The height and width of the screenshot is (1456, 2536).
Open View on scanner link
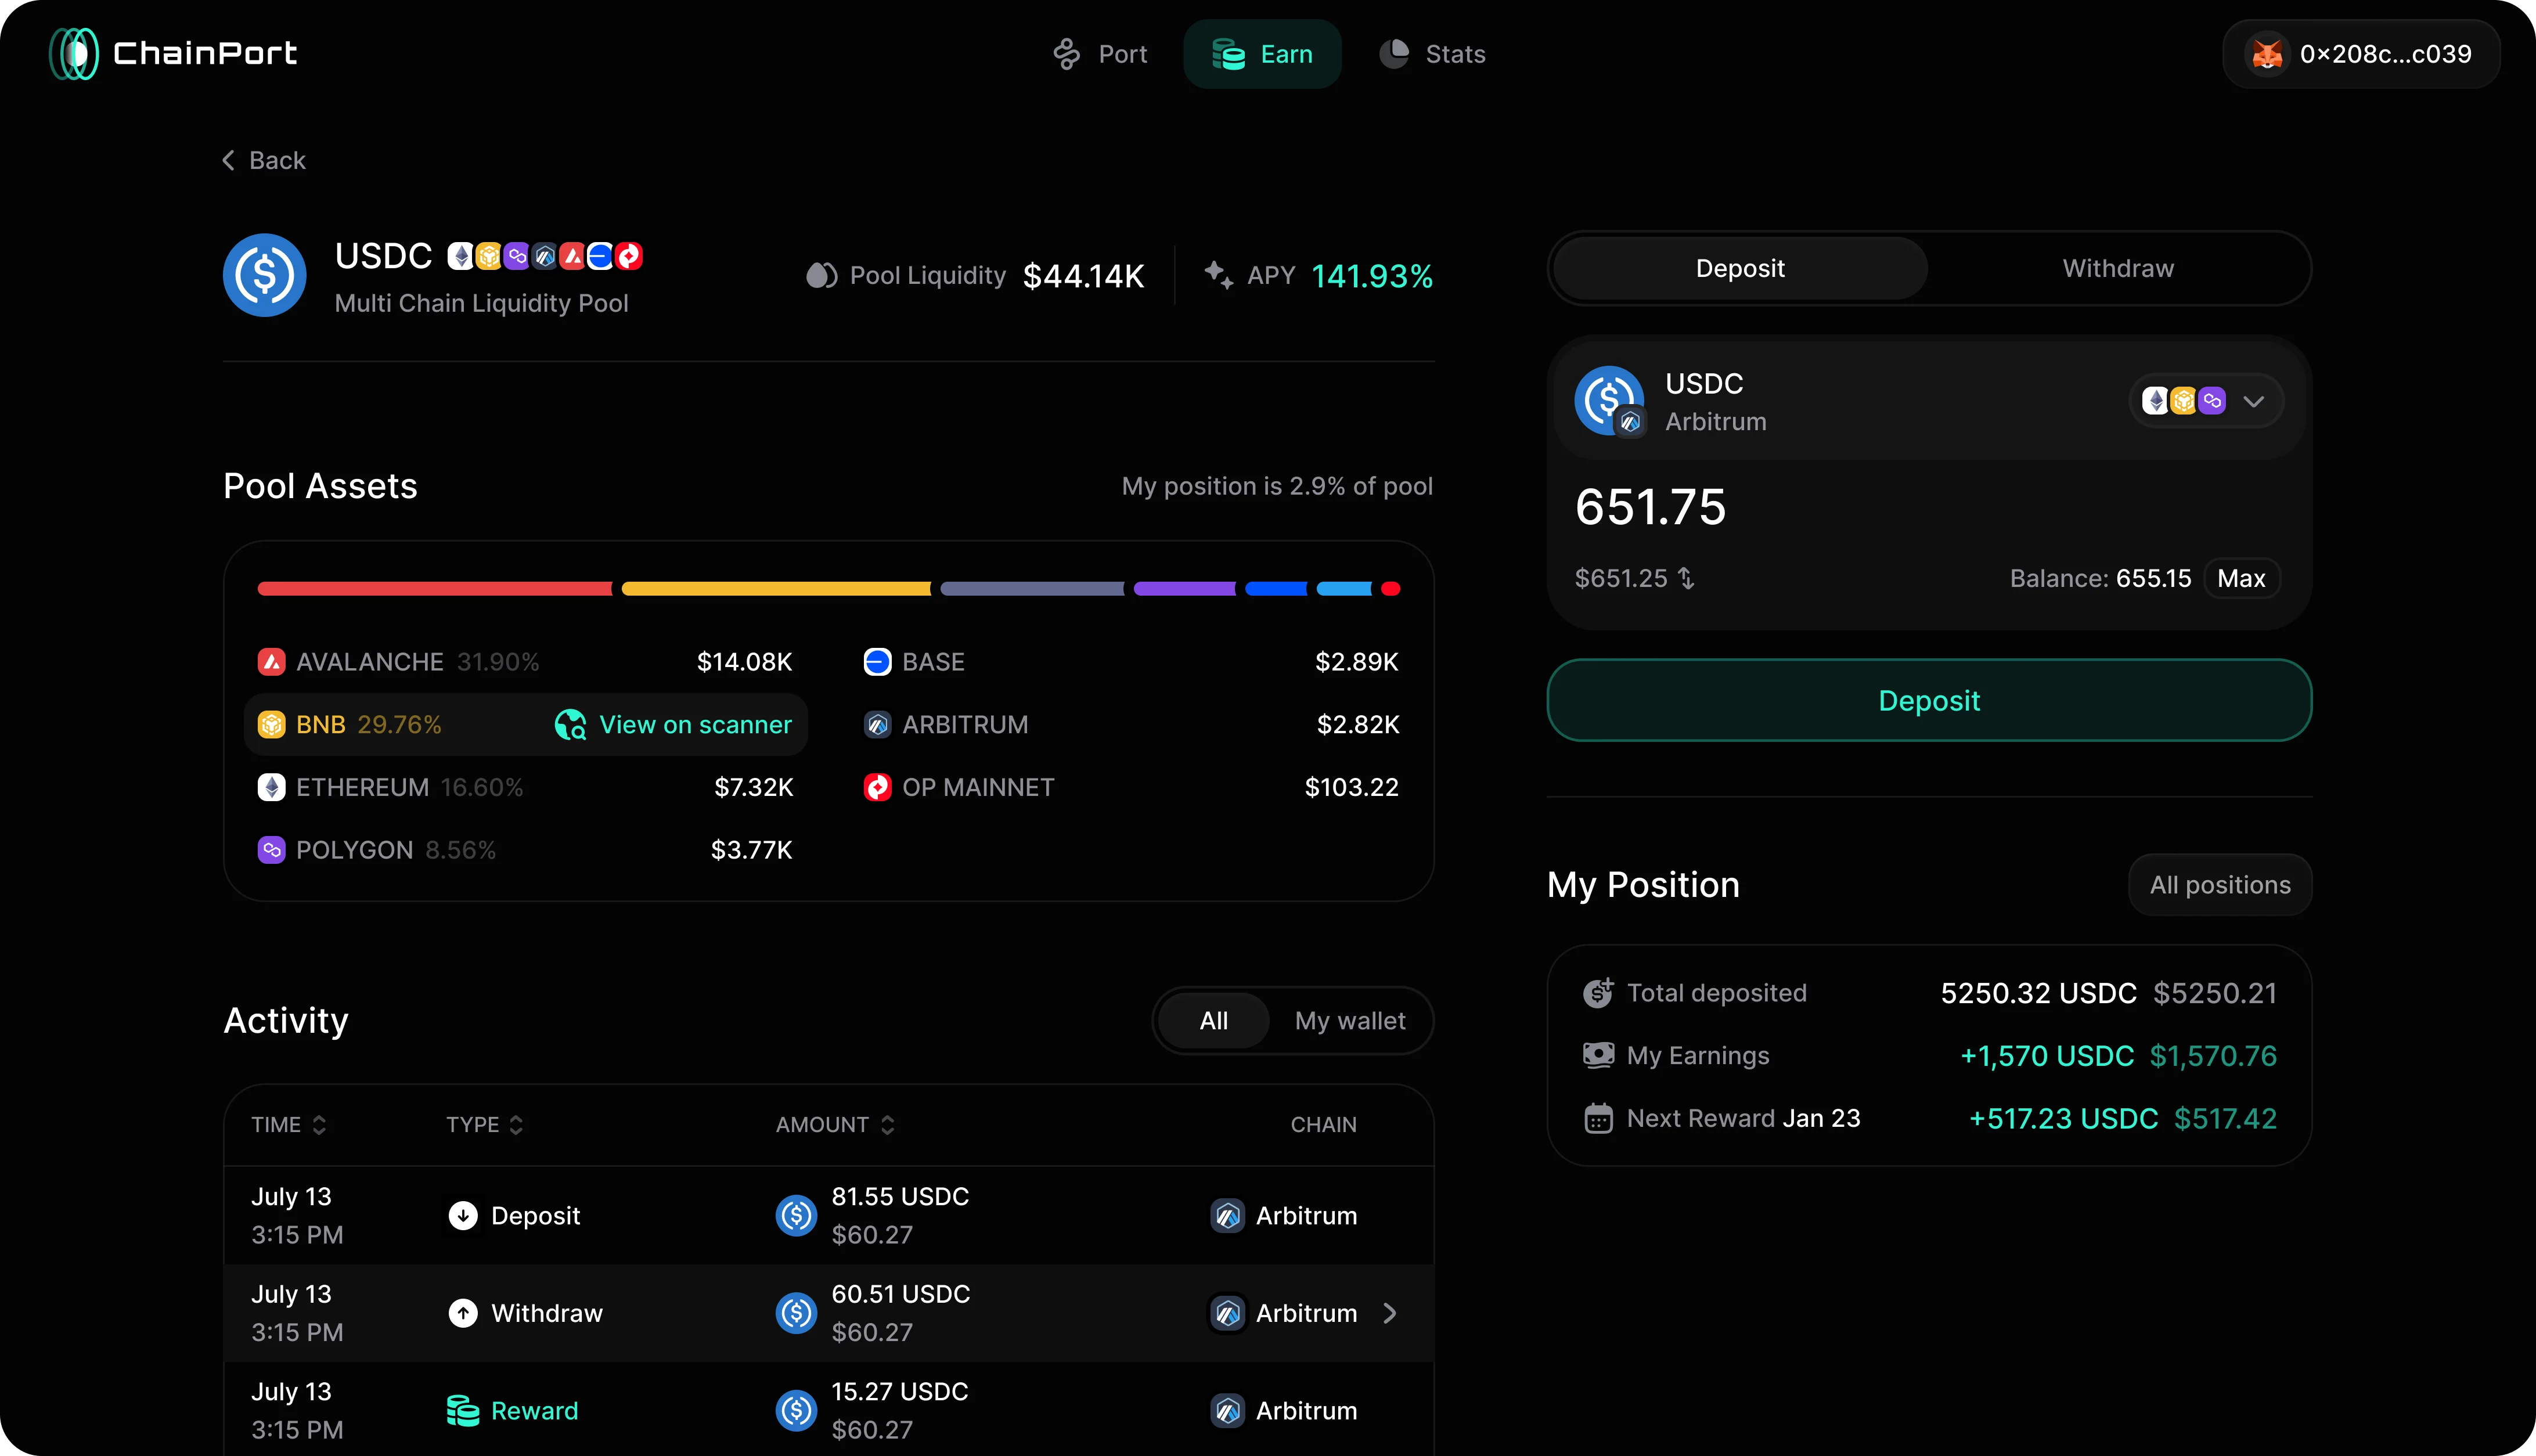(673, 725)
